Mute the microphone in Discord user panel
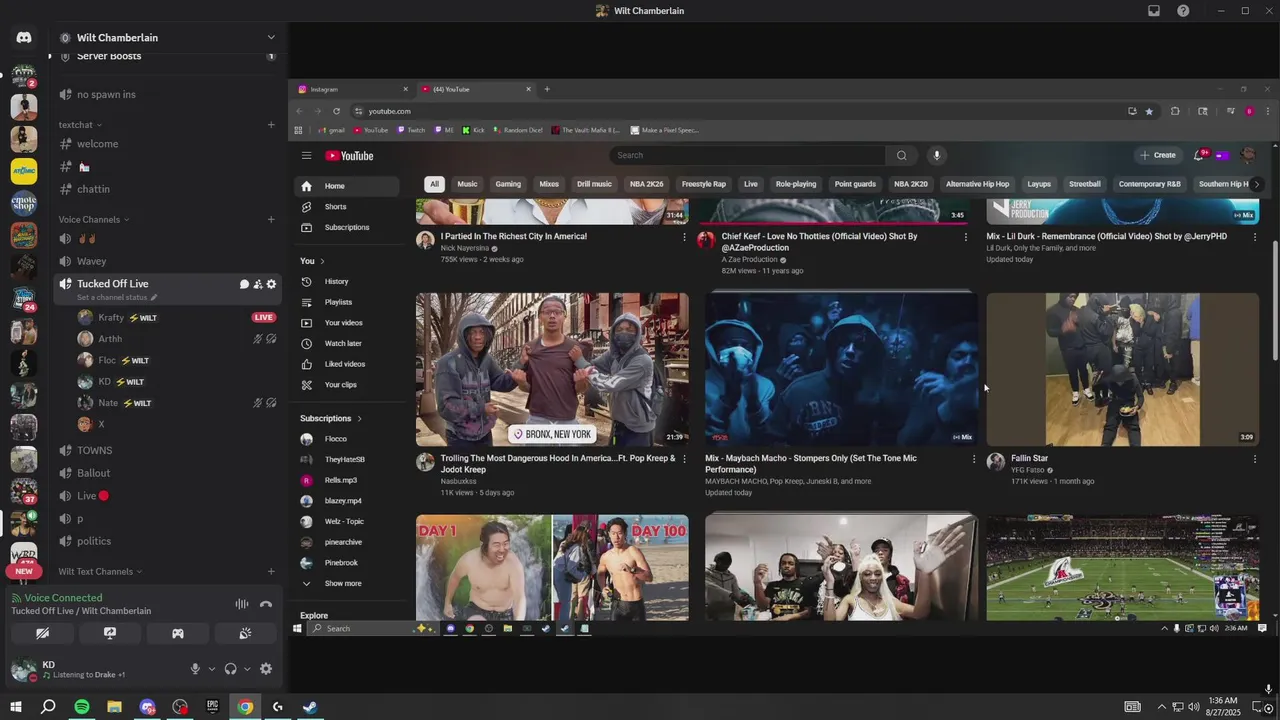 pyautogui.click(x=195, y=669)
